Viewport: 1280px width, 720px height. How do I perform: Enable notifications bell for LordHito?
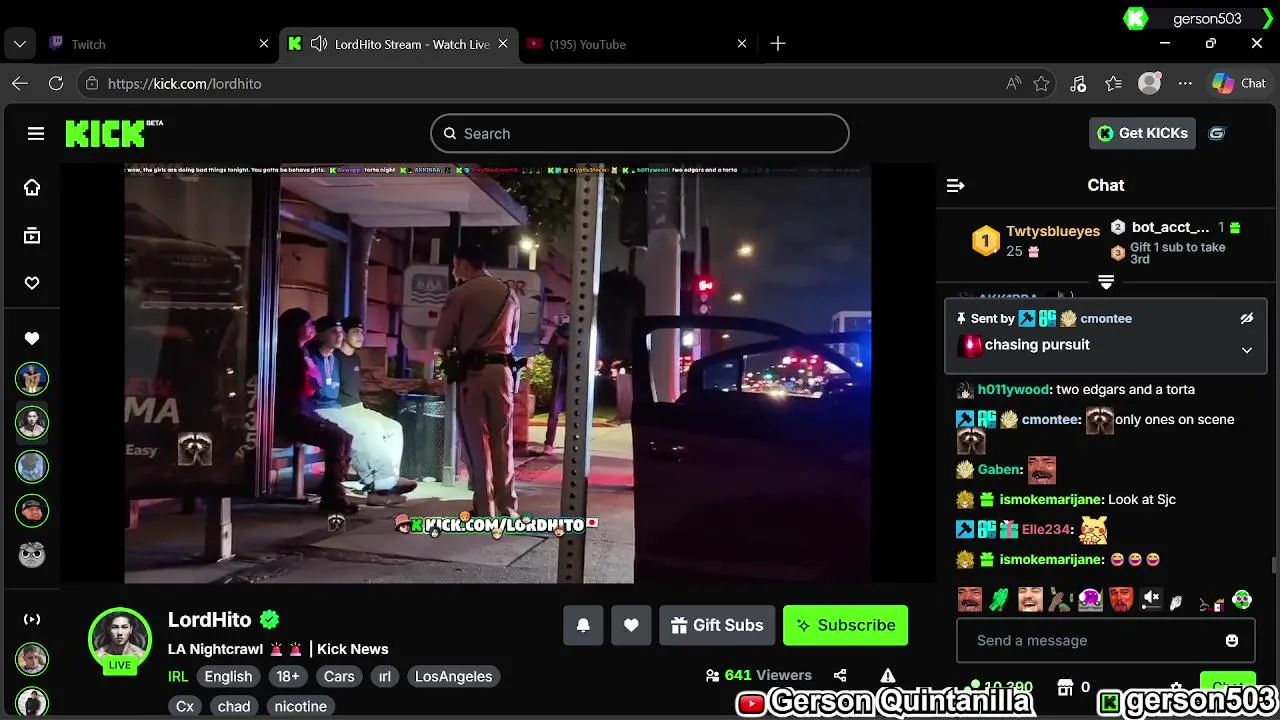click(x=583, y=625)
